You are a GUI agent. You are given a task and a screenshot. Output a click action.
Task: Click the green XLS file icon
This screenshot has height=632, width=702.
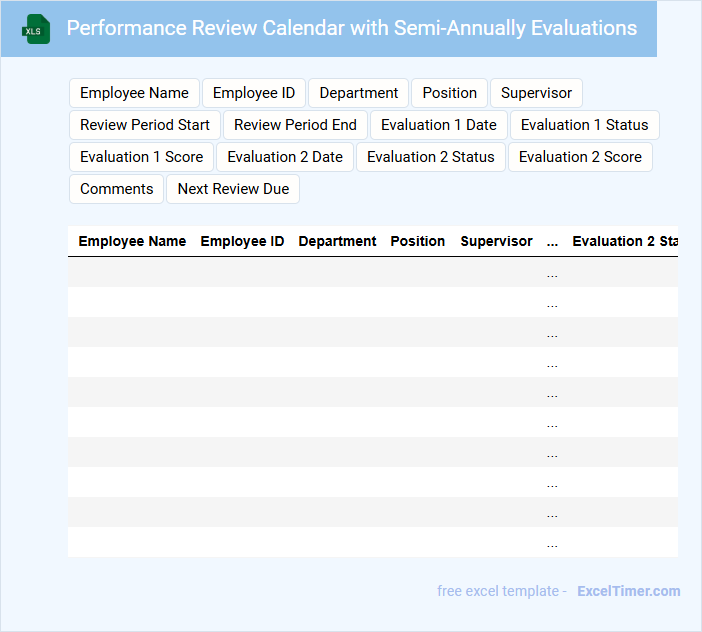pos(36,29)
